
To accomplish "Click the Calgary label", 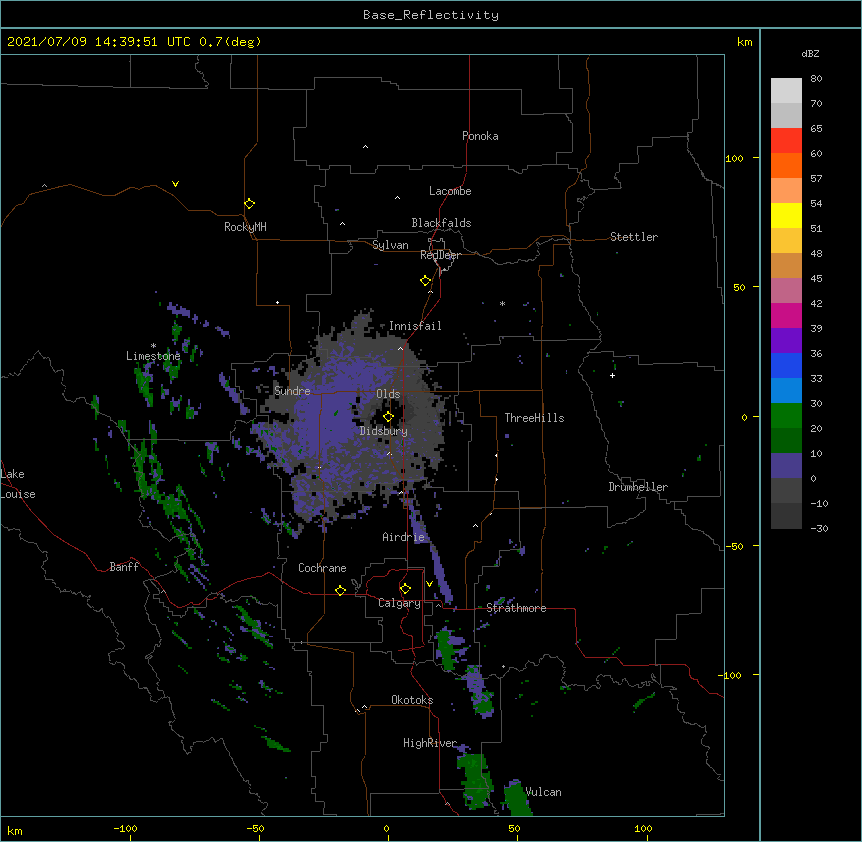I will point(399,603).
